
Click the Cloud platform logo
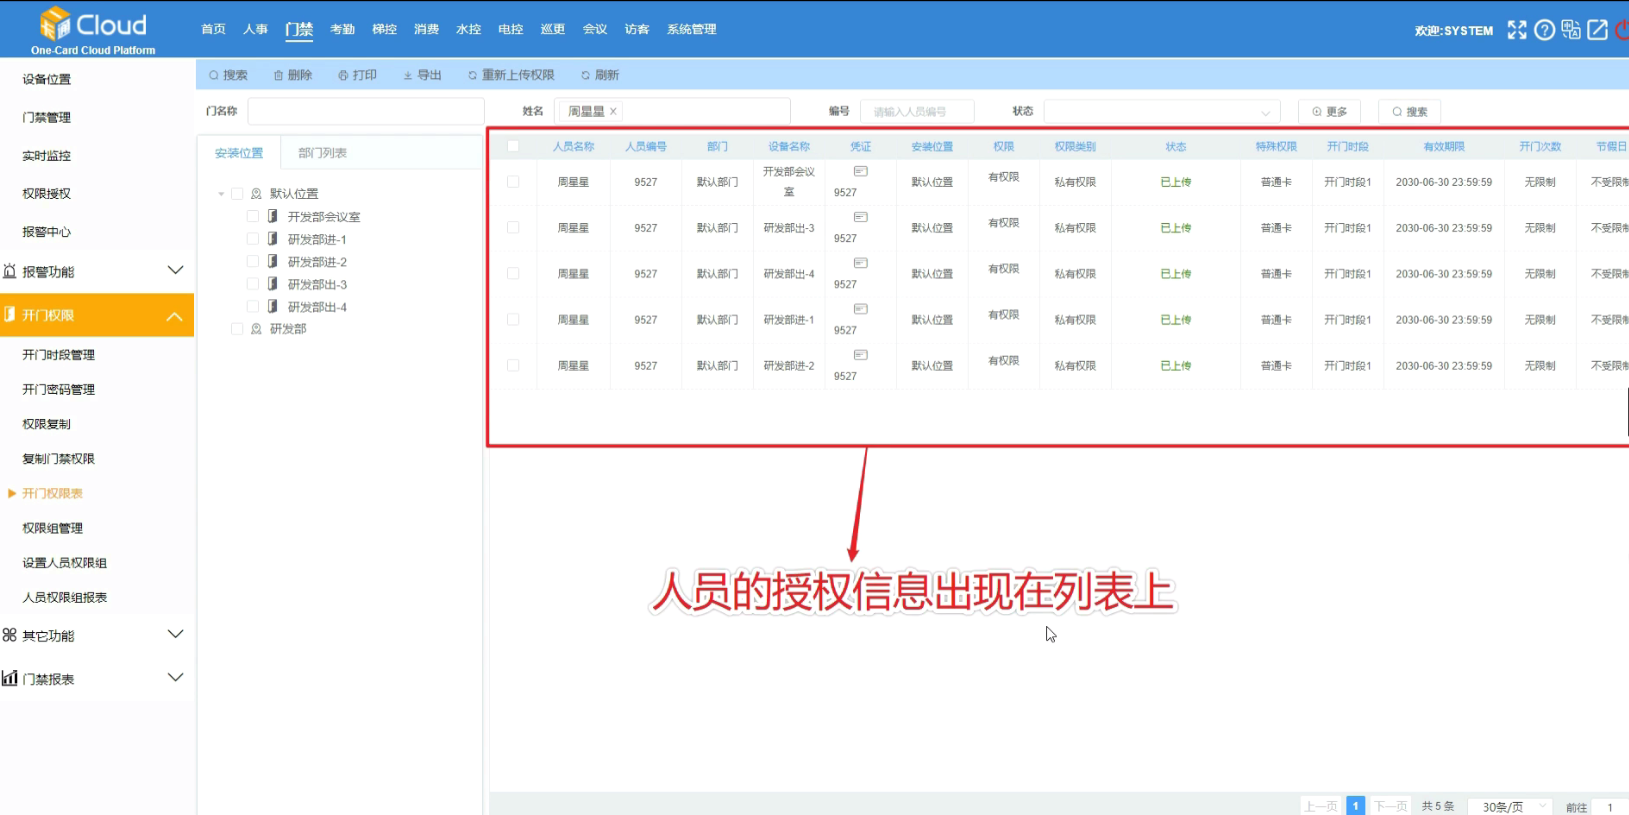click(x=93, y=30)
